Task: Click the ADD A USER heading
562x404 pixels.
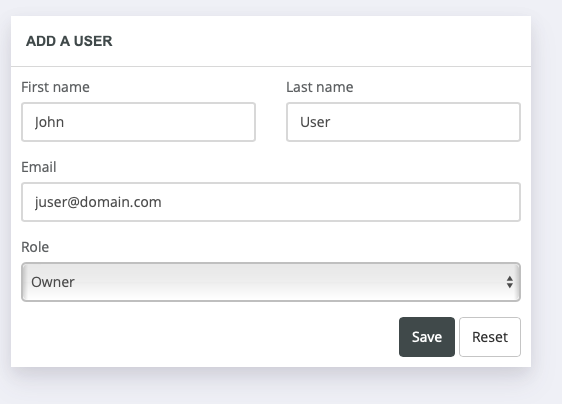Action: [x=69, y=41]
